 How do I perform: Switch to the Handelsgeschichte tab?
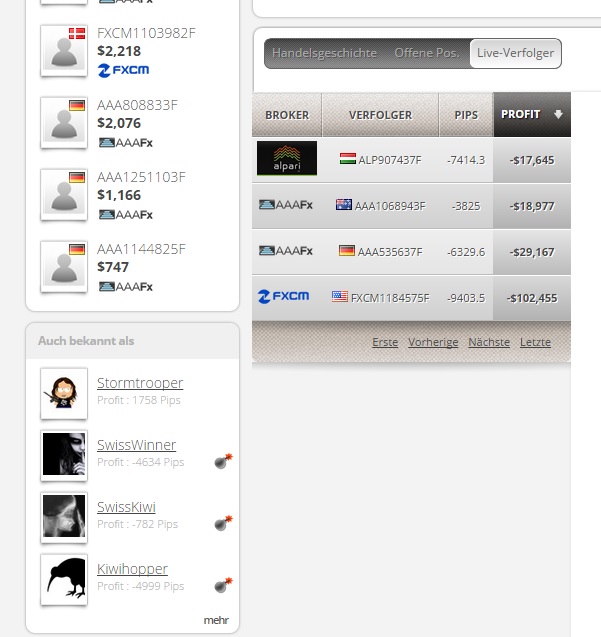pyautogui.click(x=324, y=53)
